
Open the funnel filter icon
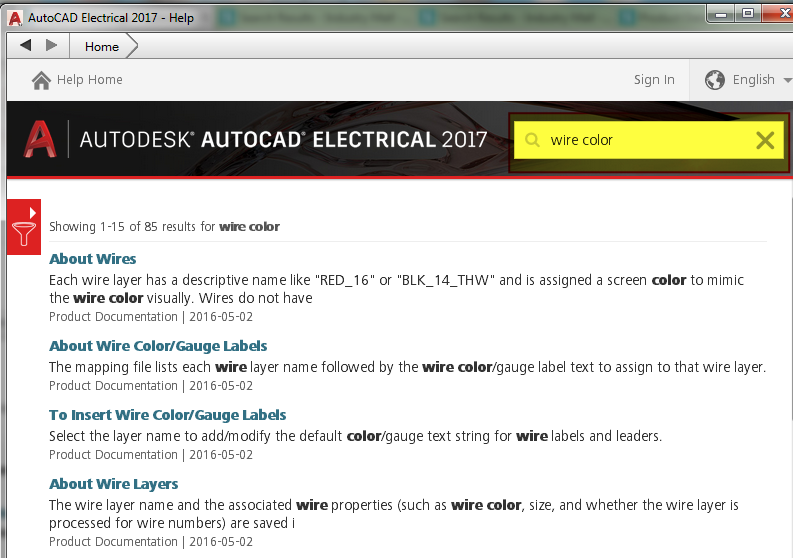point(24,234)
